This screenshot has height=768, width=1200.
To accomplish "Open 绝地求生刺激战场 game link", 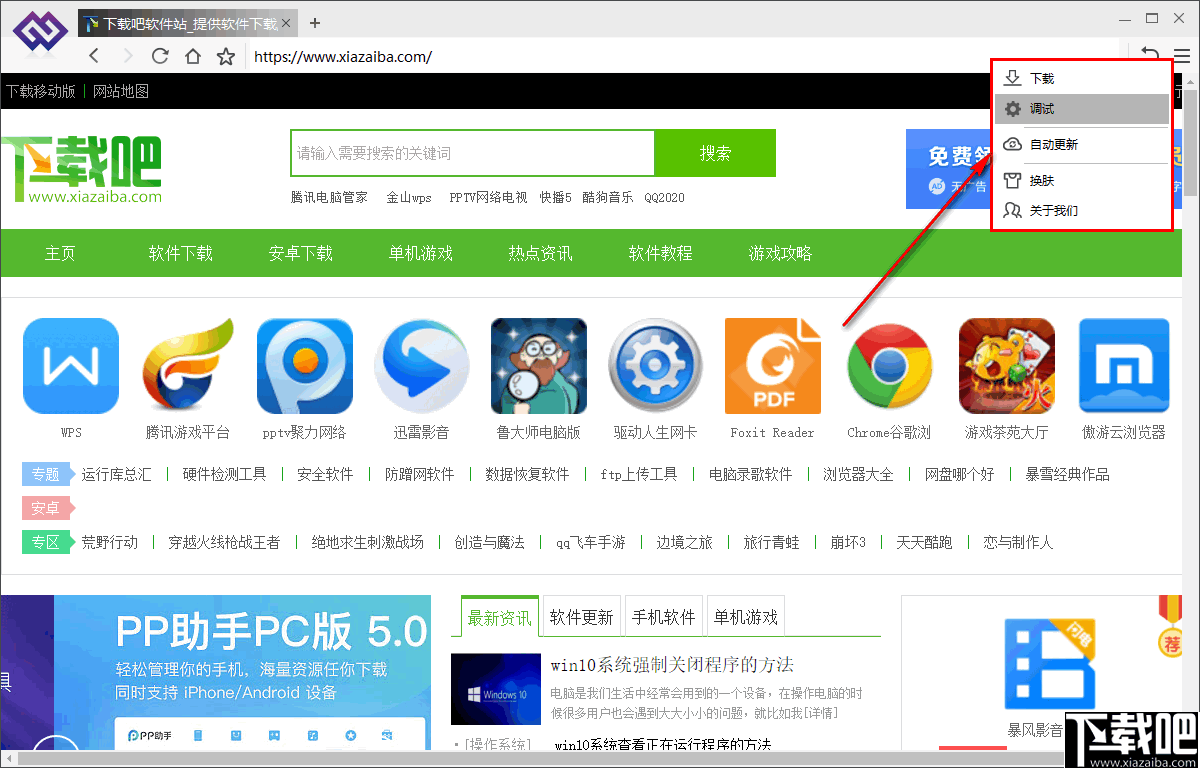I will point(367,542).
